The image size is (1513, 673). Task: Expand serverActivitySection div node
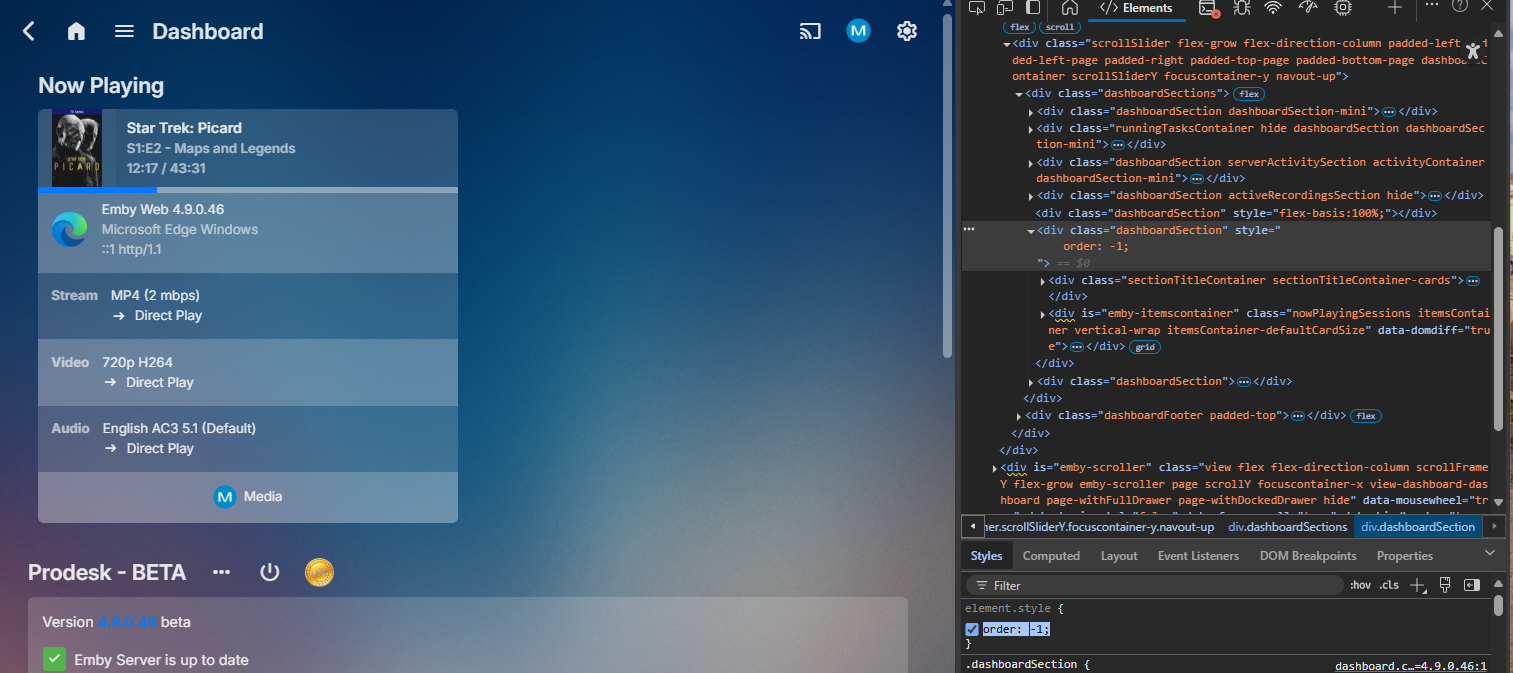click(x=1031, y=162)
